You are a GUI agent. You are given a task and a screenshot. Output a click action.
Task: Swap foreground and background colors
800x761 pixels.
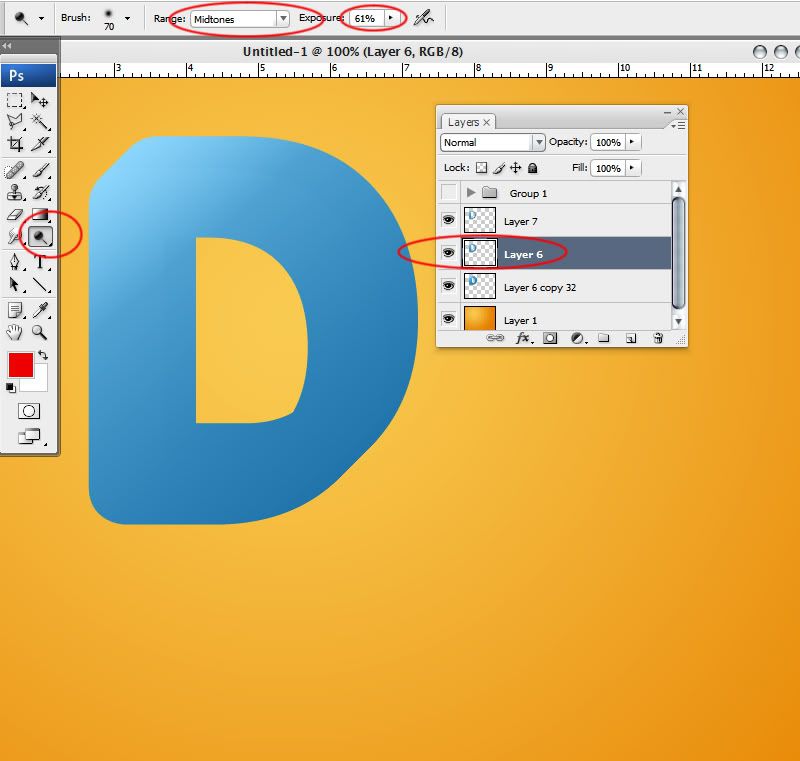(43, 355)
